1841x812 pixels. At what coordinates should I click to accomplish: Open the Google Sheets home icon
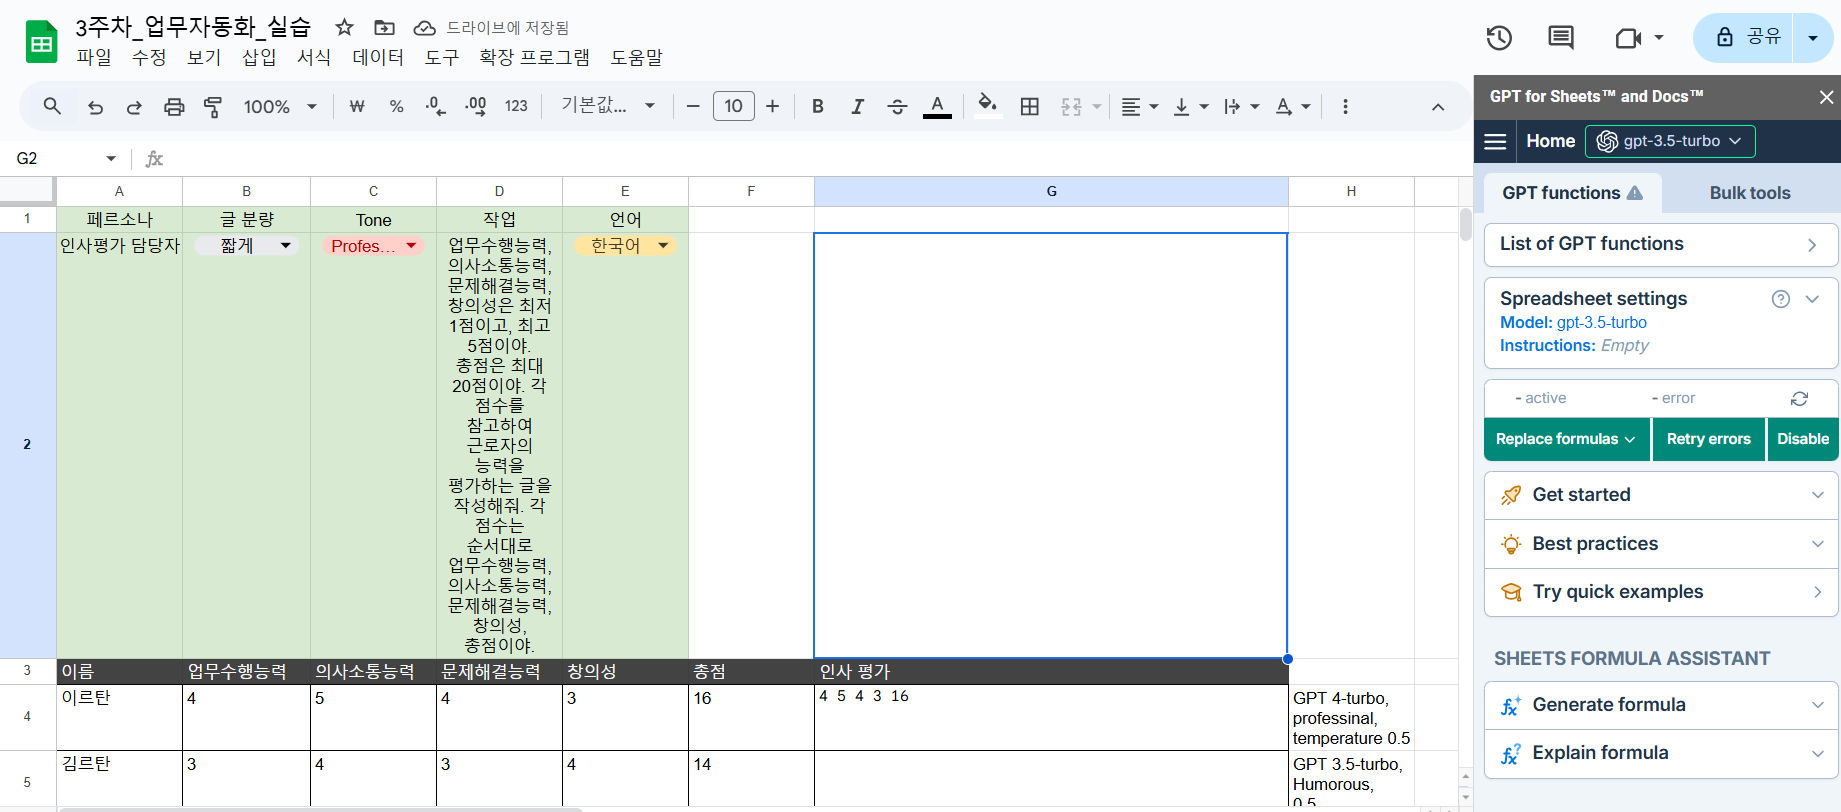41,42
